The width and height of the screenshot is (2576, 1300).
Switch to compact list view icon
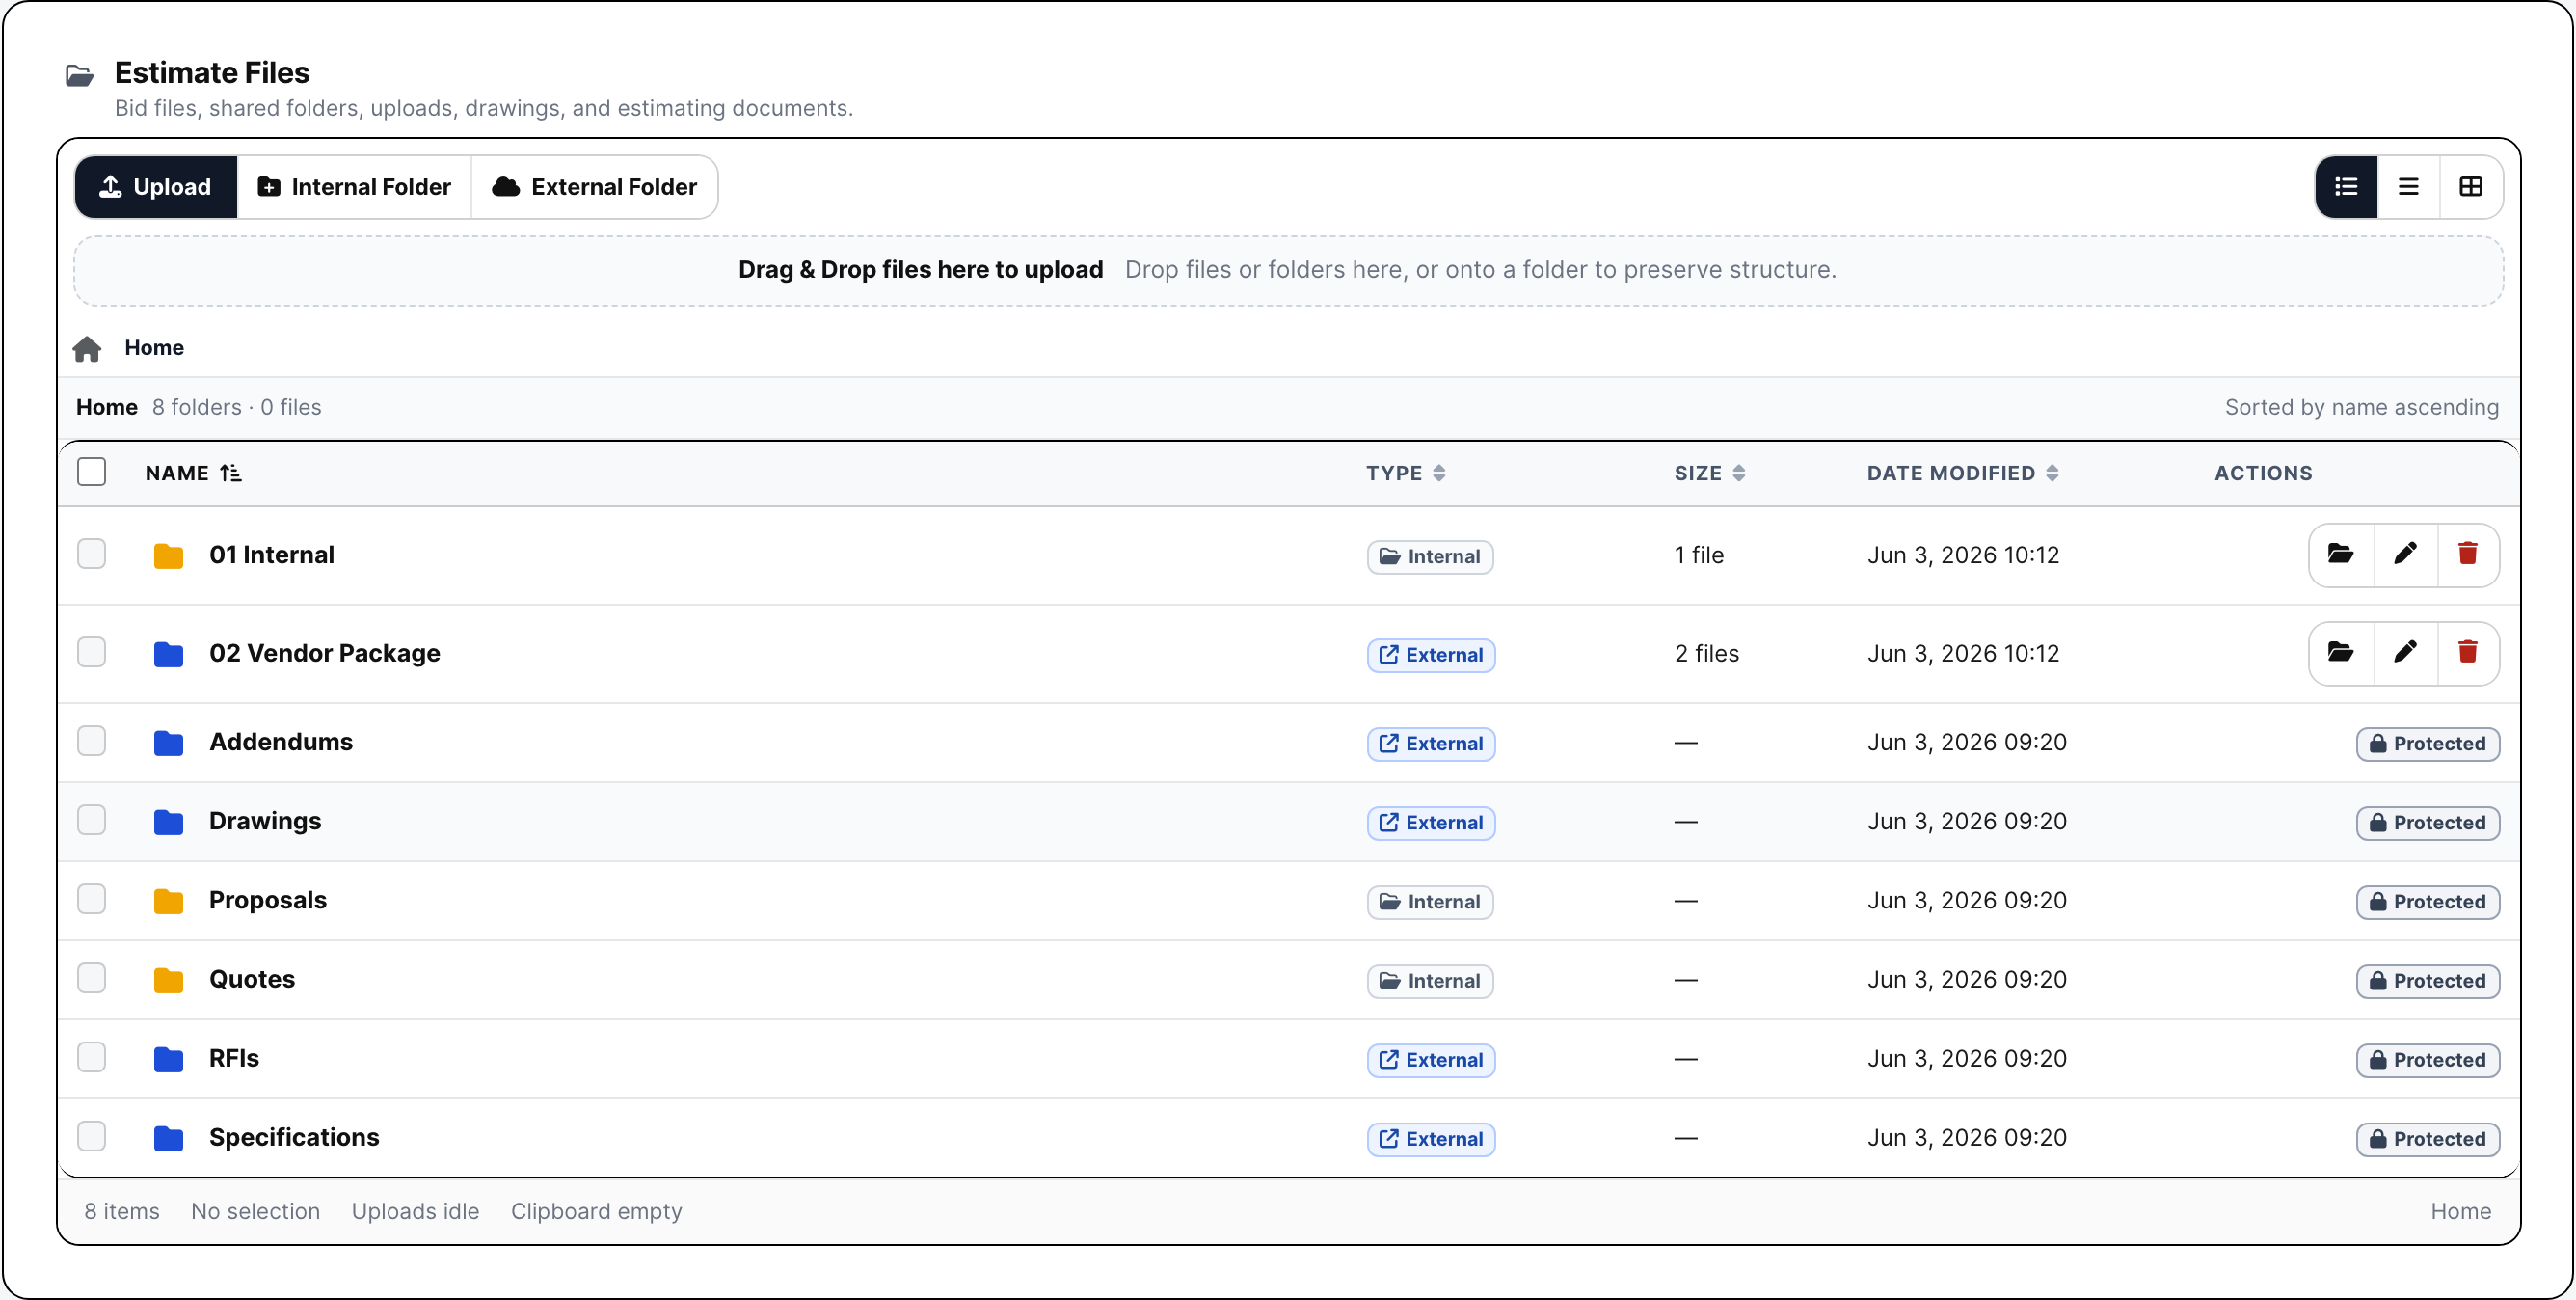point(2408,187)
